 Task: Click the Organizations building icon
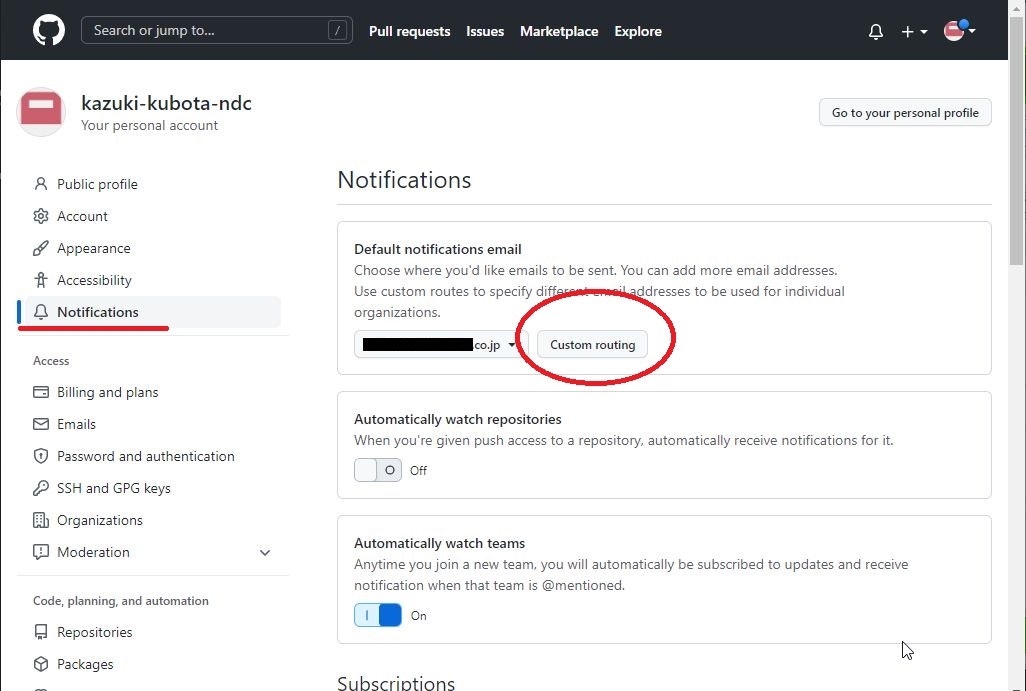click(41, 520)
